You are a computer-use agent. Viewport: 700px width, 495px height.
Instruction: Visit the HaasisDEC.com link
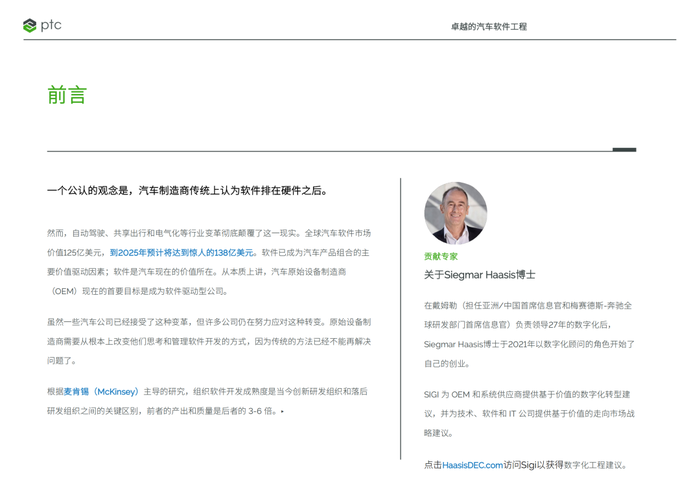472,465
